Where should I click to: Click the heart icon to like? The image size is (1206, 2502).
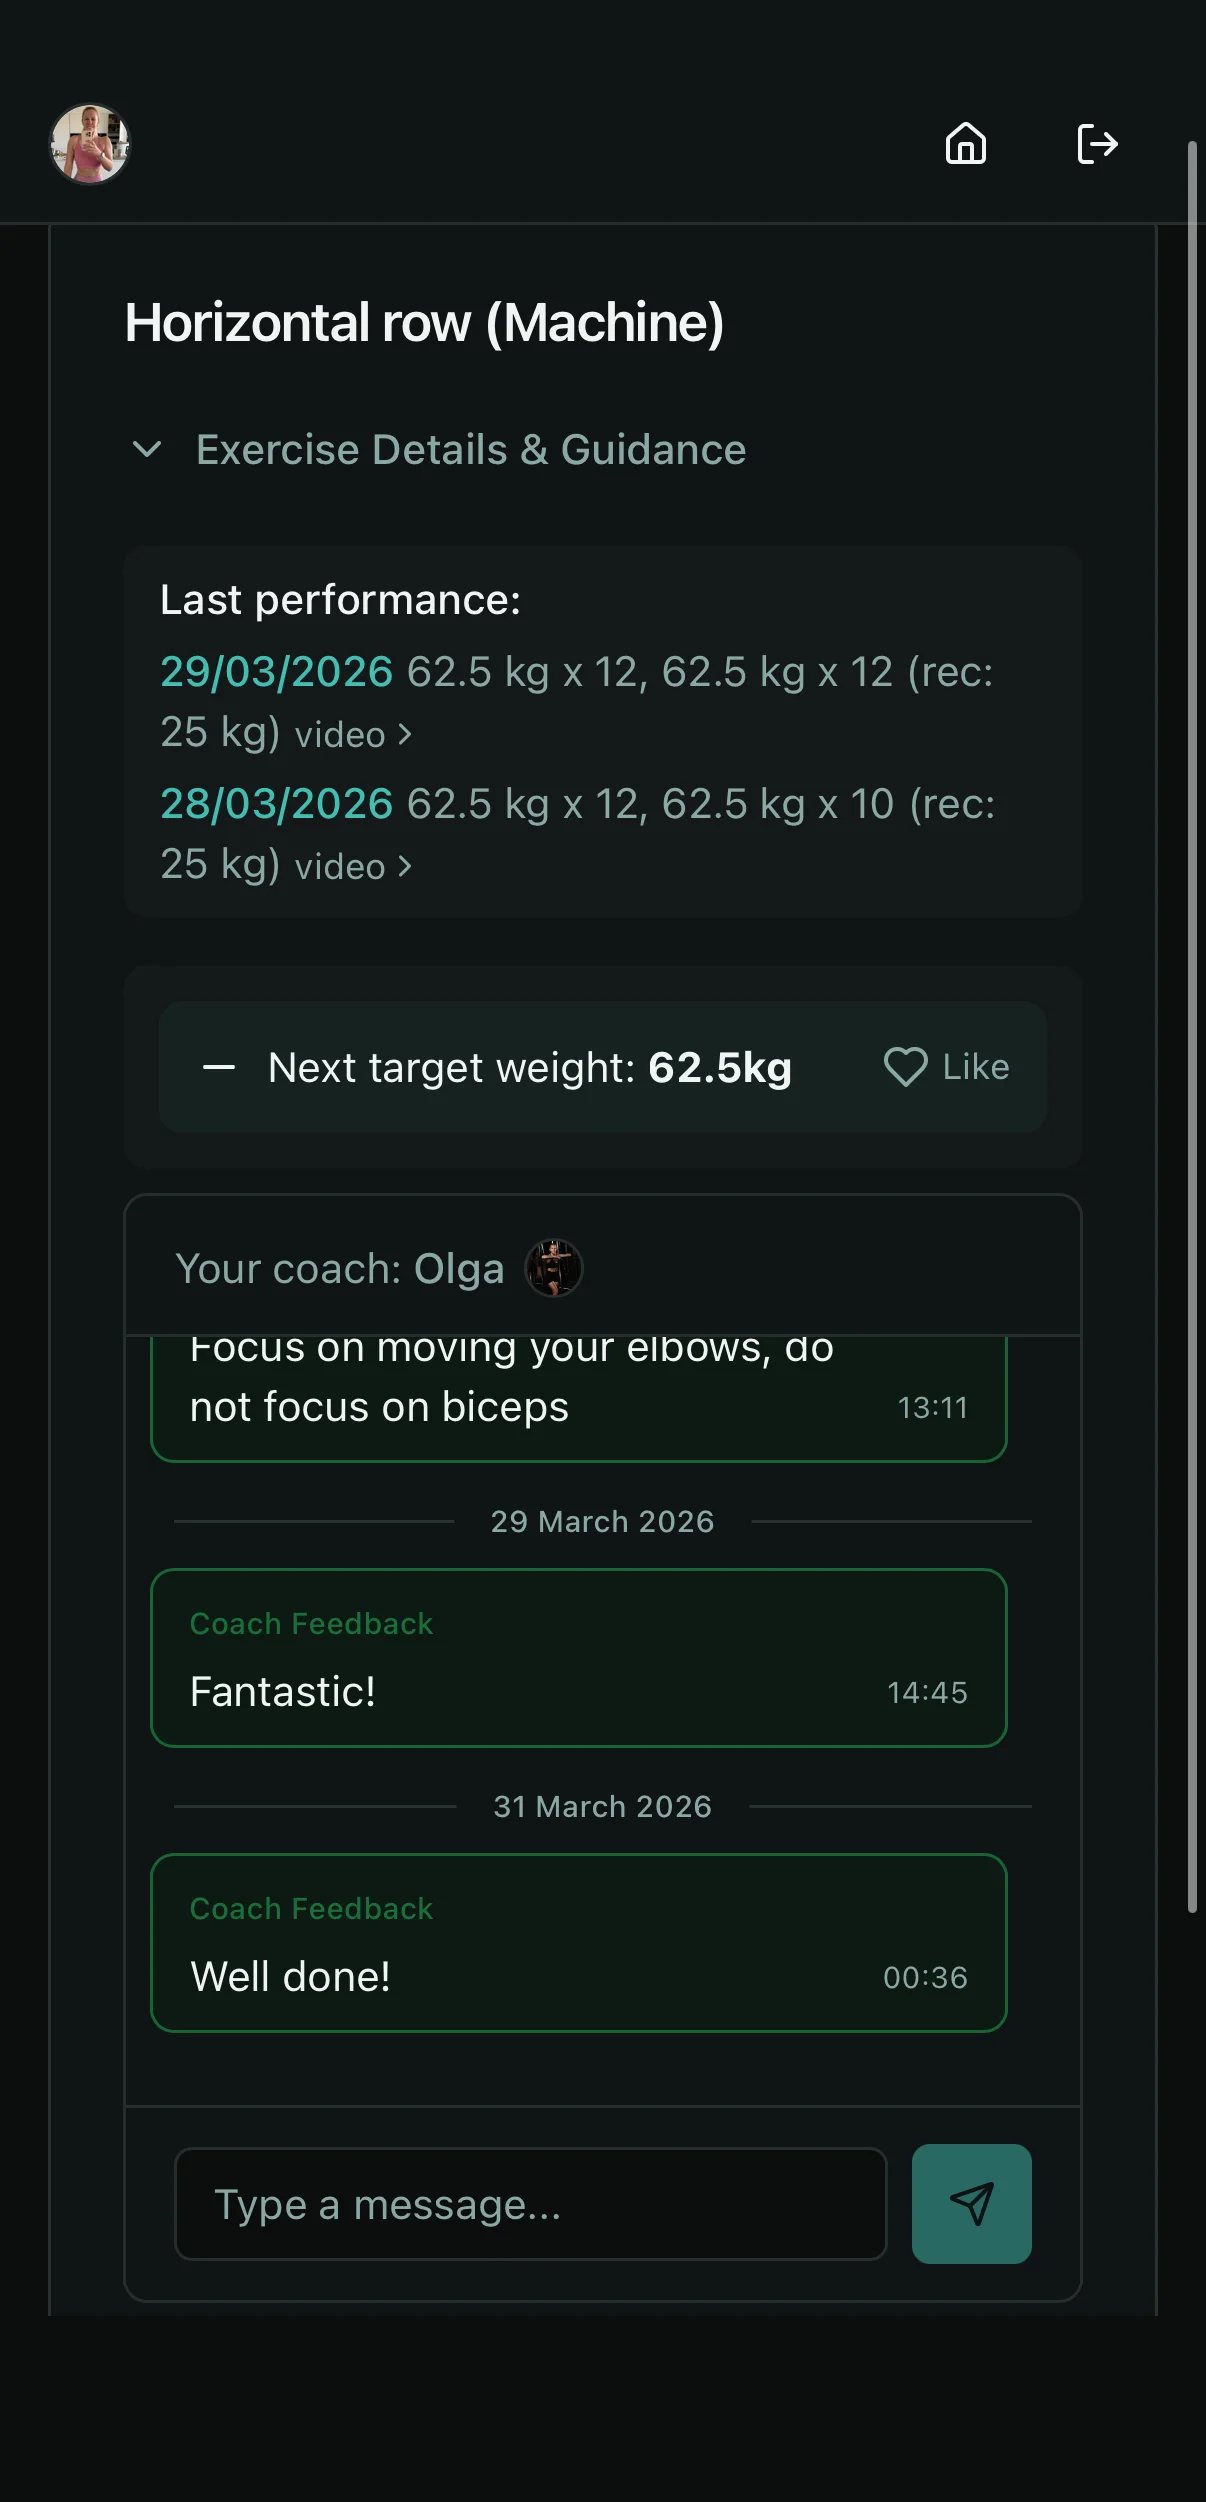pyautogui.click(x=905, y=1067)
